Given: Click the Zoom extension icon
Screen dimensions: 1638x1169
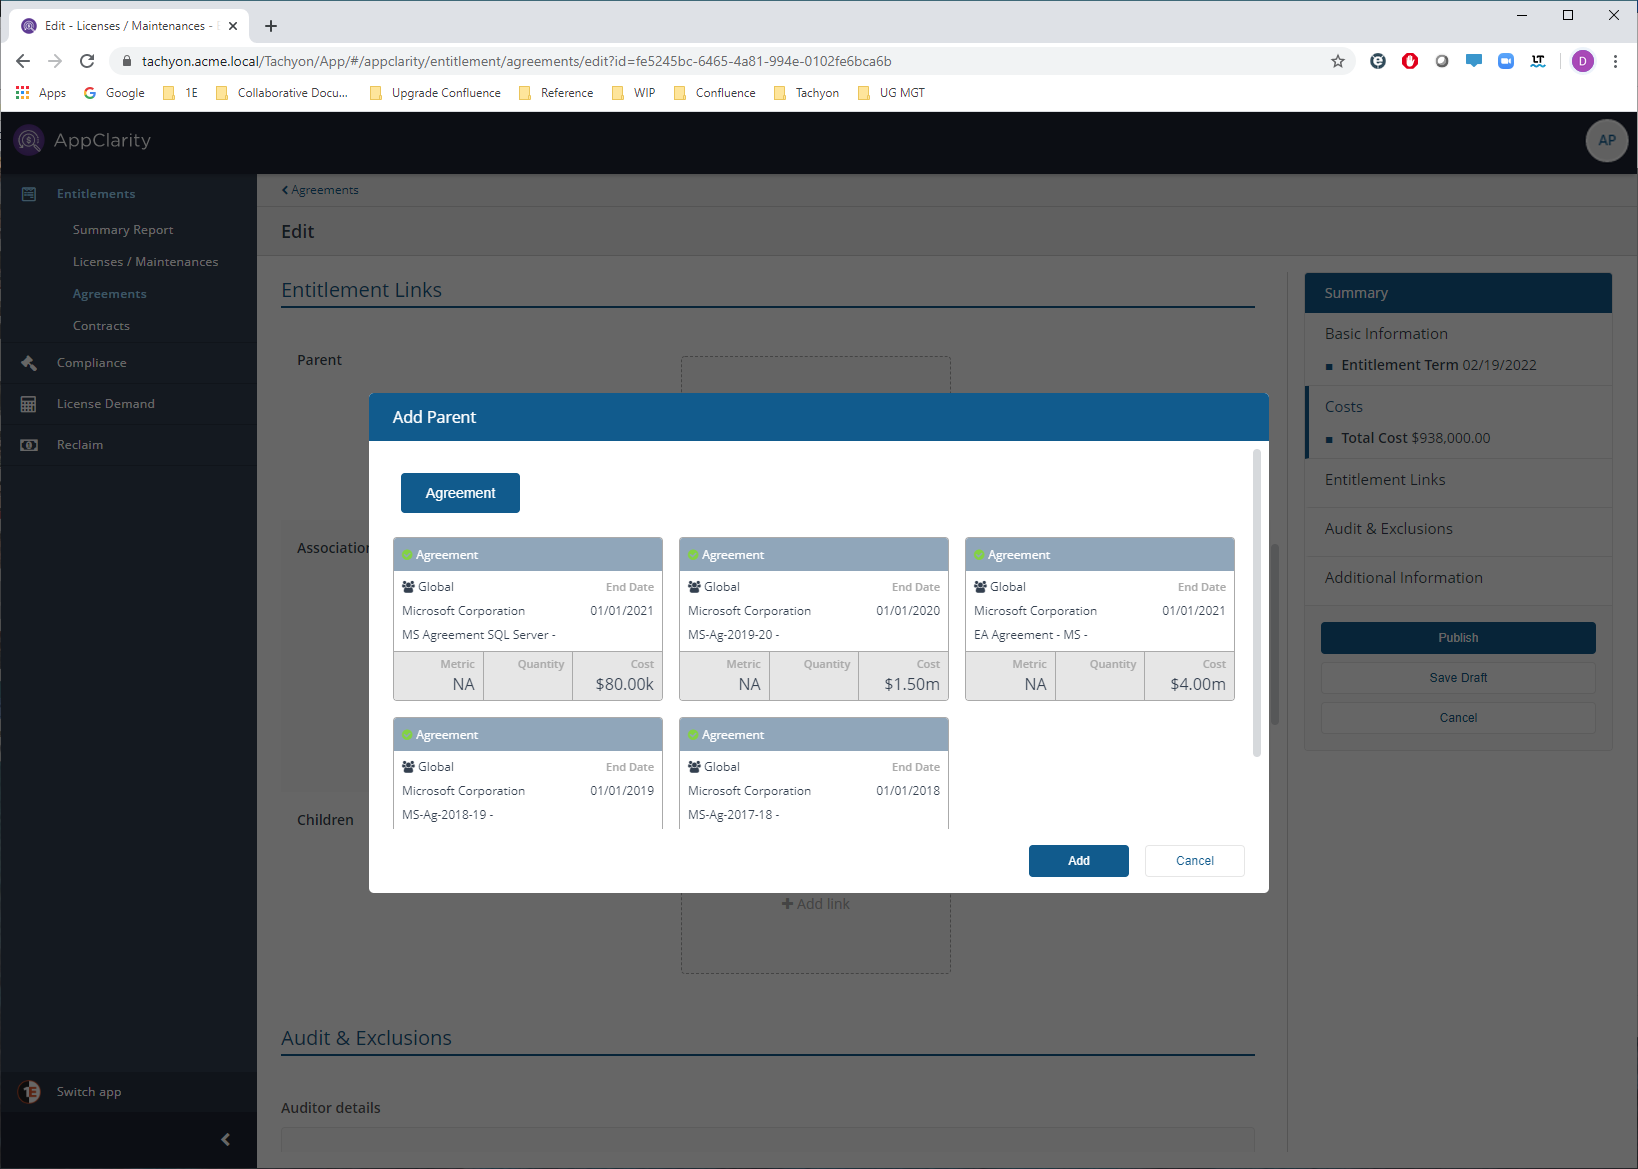Looking at the screenshot, I should tap(1506, 61).
